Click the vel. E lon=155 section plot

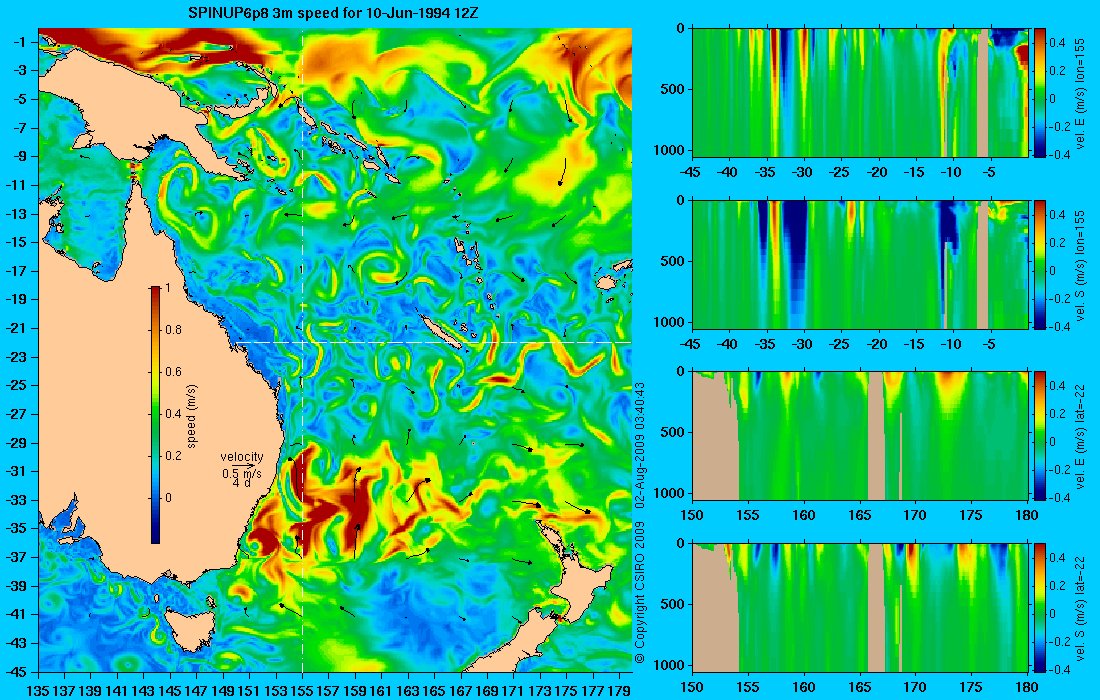[x=860, y=93]
